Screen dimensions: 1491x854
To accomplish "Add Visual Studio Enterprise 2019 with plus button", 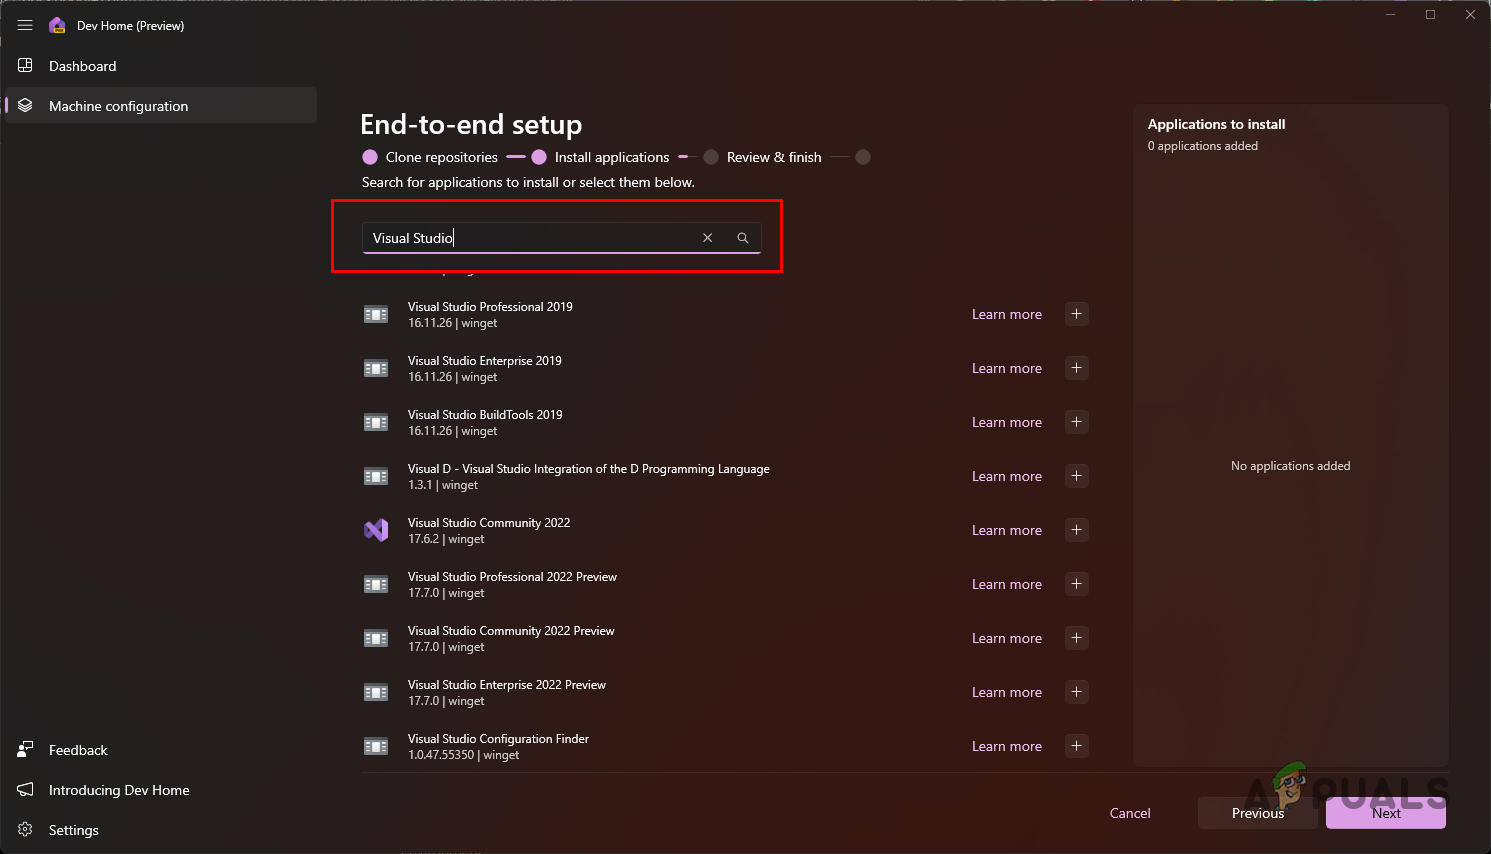I will [x=1076, y=367].
